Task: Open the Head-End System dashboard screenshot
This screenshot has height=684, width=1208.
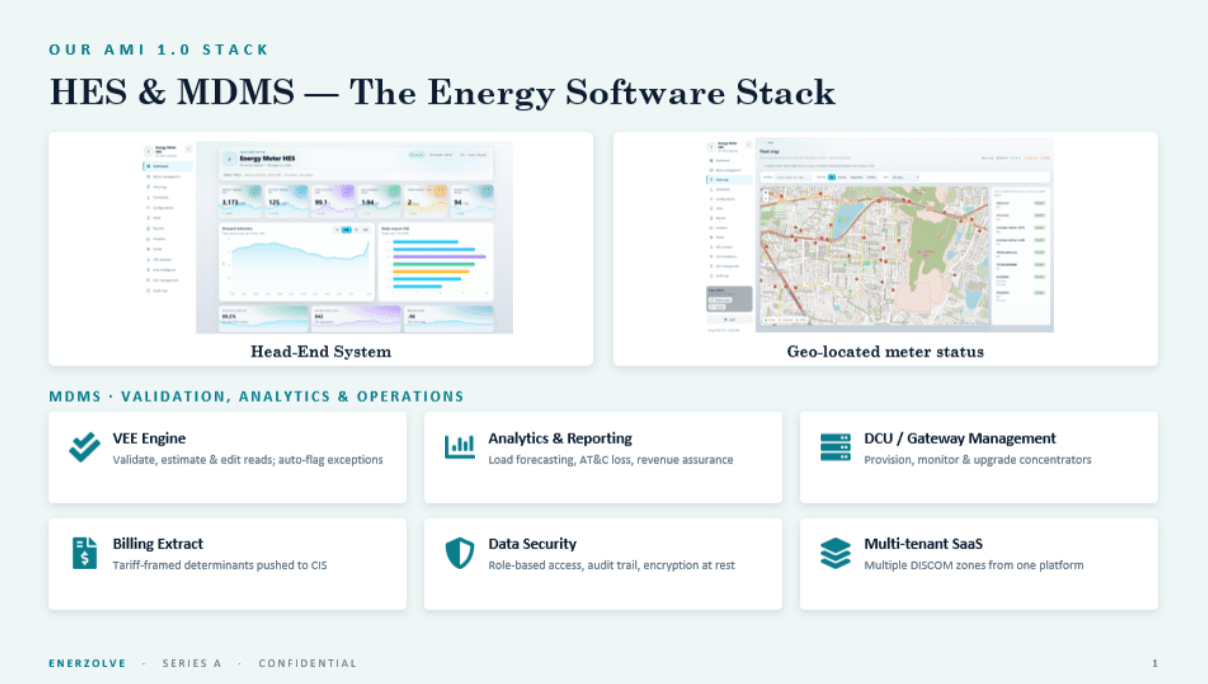Action: pyautogui.click(x=327, y=237)
